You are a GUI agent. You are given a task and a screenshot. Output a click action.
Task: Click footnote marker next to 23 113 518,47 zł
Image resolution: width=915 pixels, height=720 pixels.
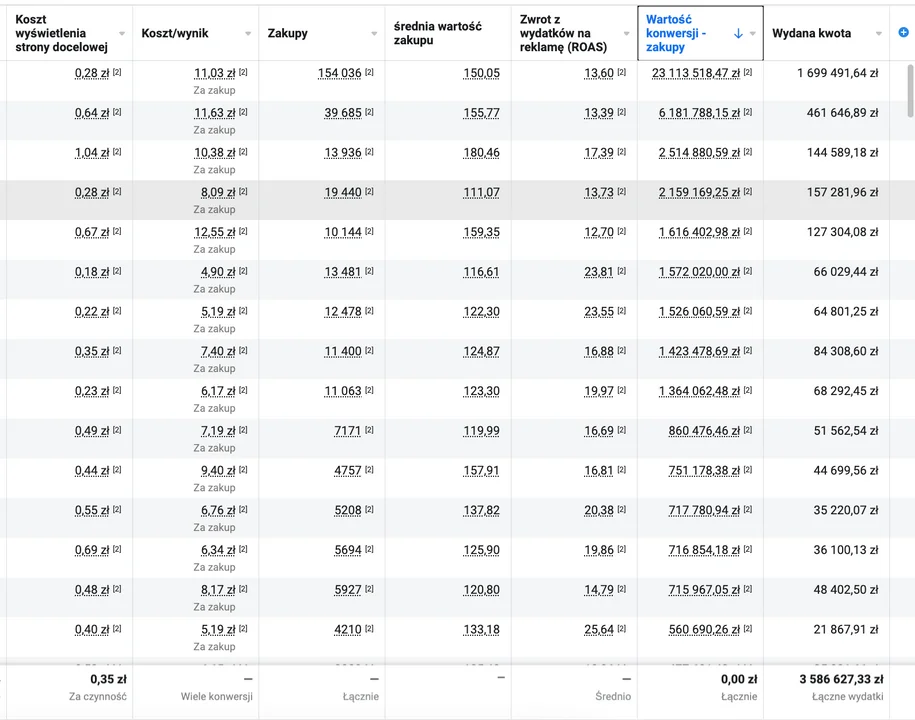748,73
